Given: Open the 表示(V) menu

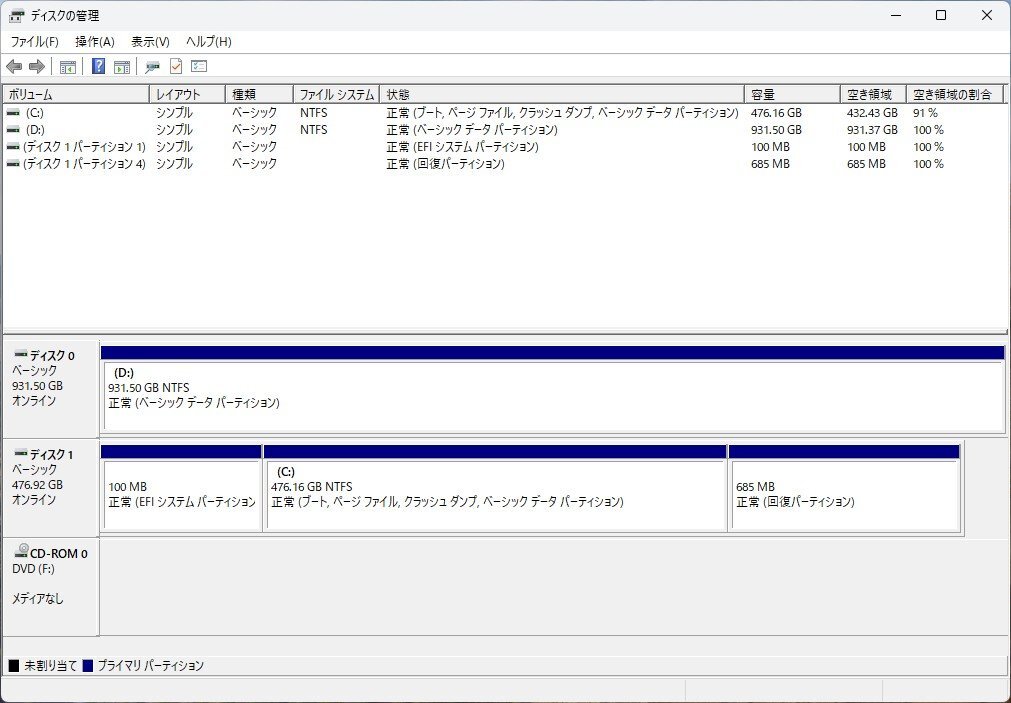Looking at the screenshot, I should [x=150, y=41].
